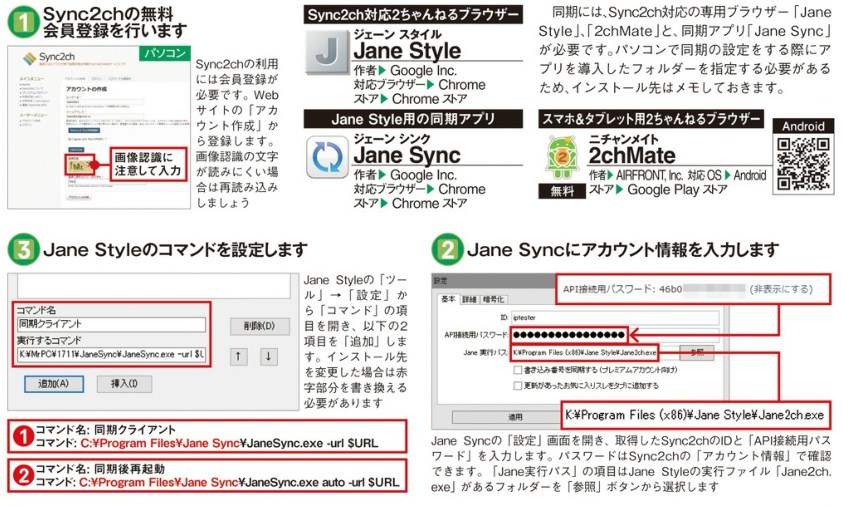Click 'Jane Syncにアカウント情報を入力します' heading
The width and height of the screenshot is (843, 507).
coord(623,250)
